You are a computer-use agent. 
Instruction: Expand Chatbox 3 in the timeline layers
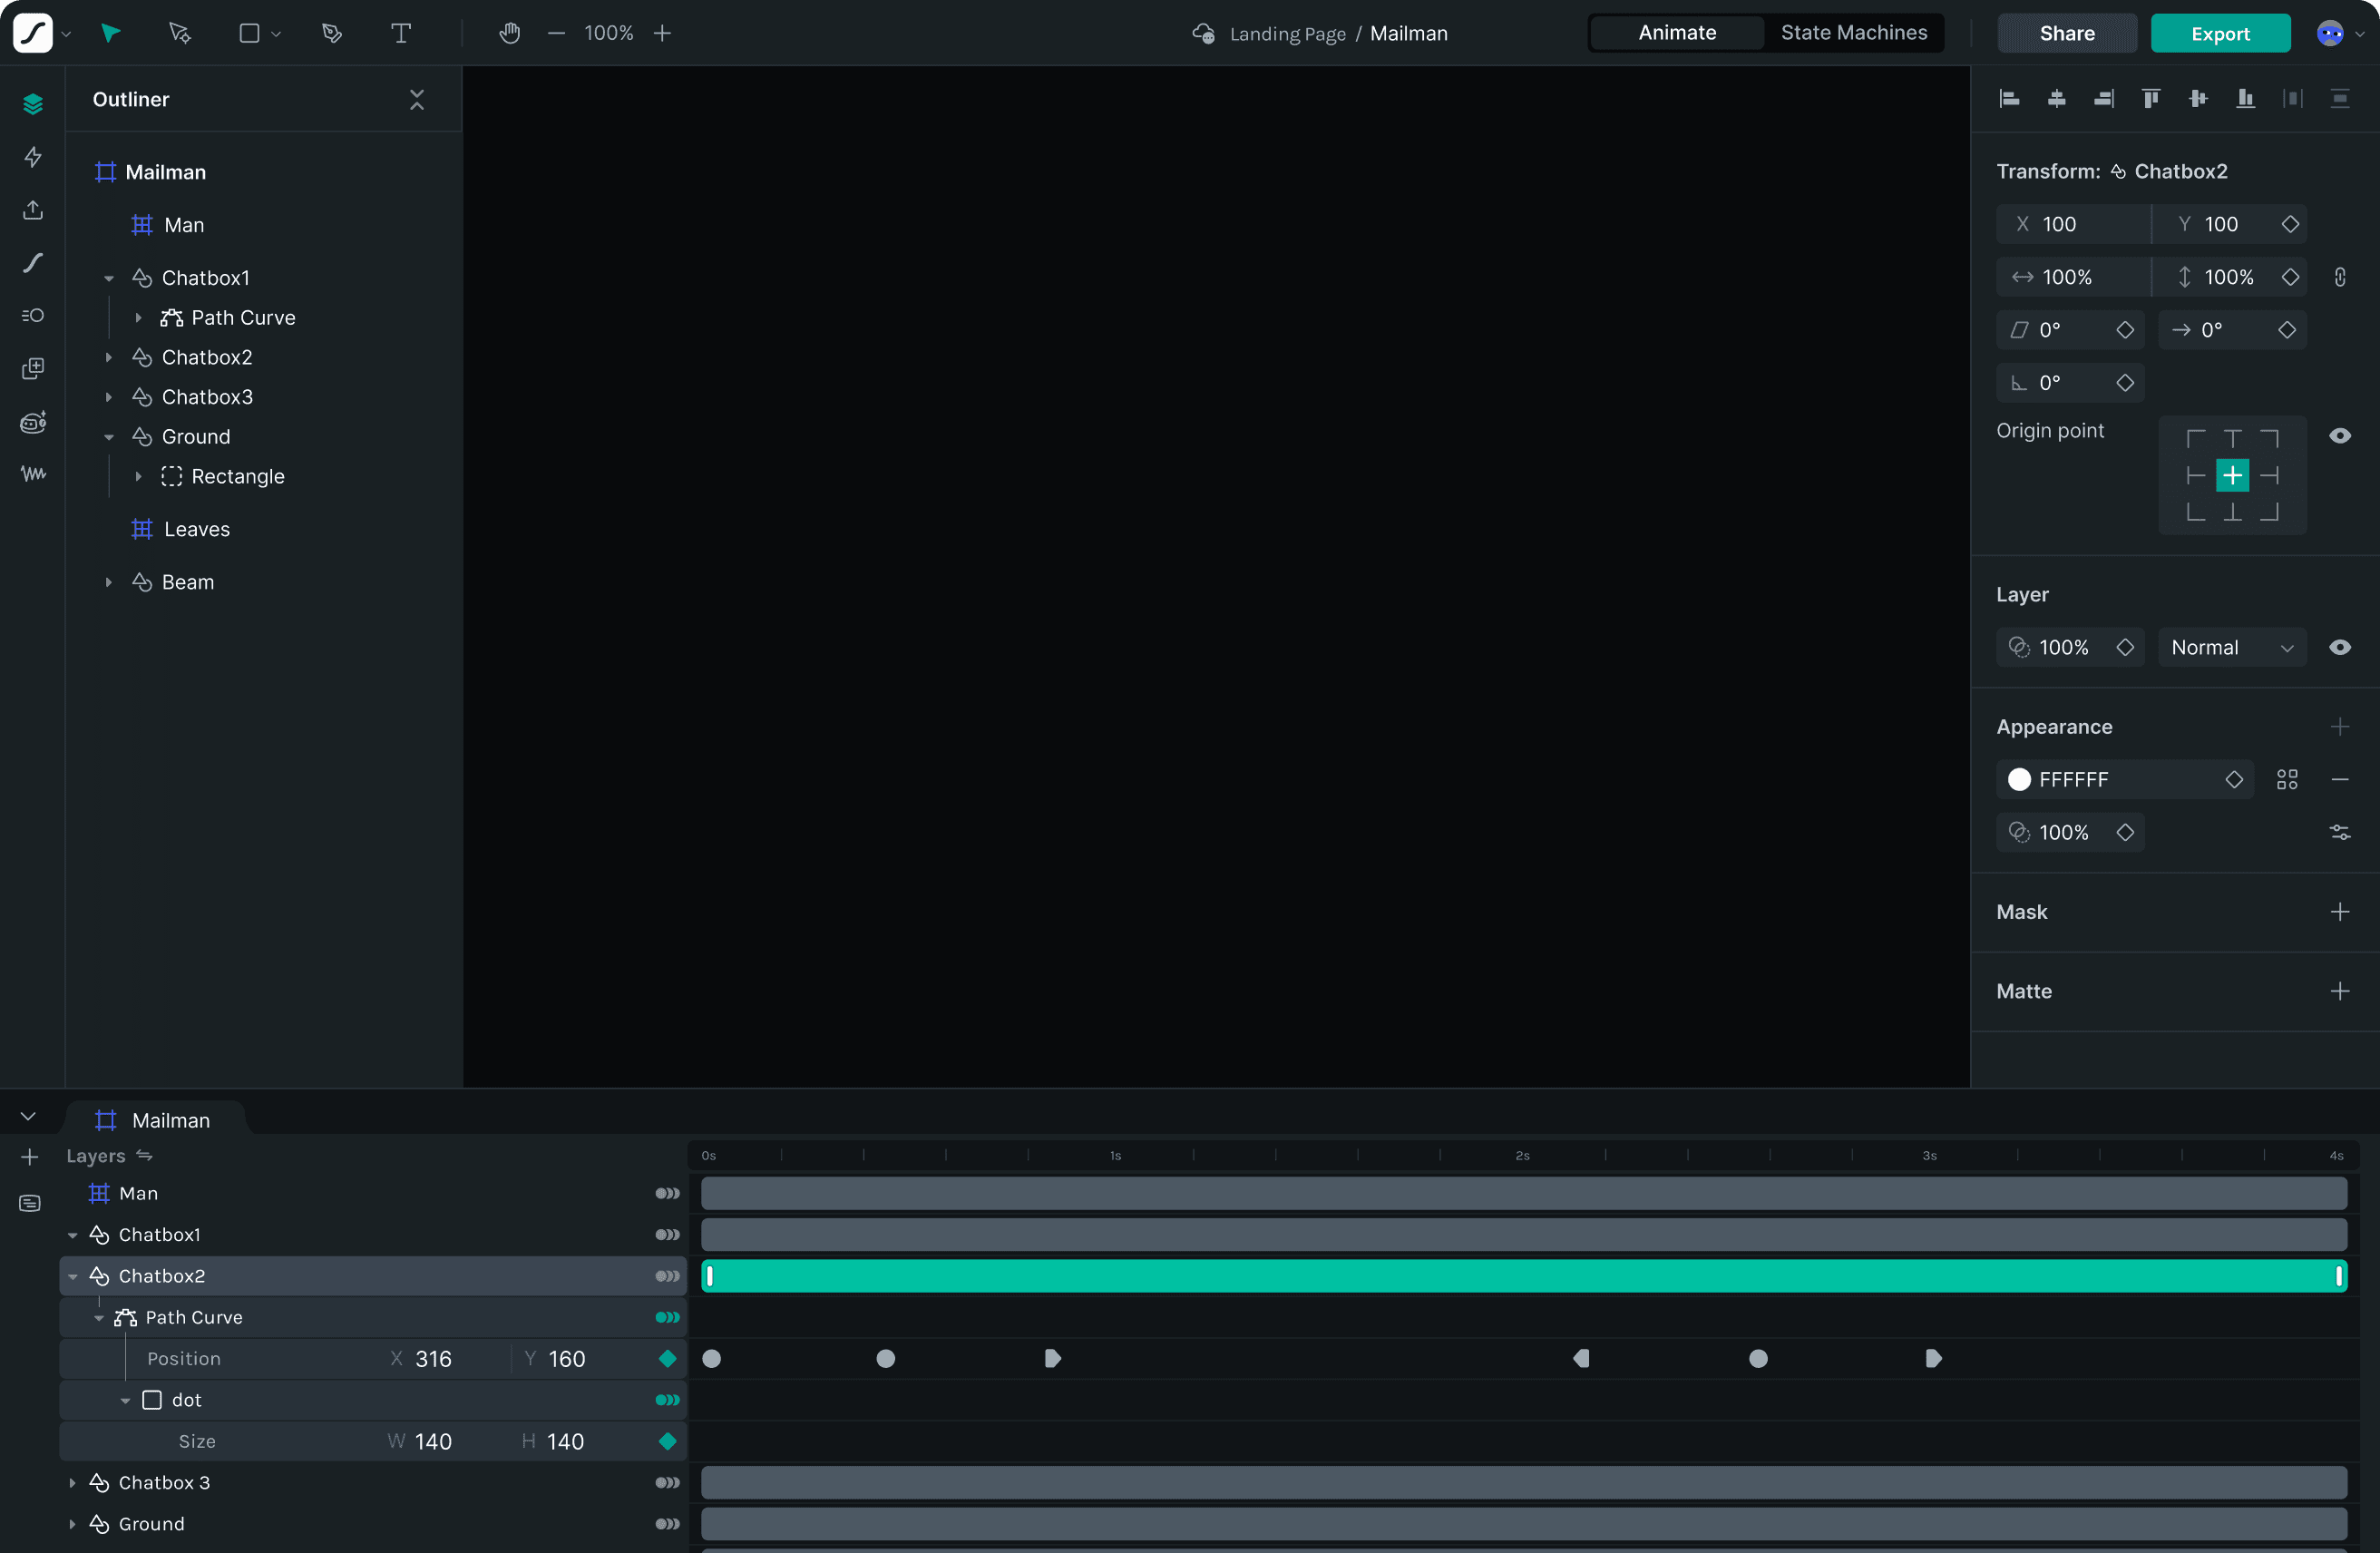(x=72, y=1483)
